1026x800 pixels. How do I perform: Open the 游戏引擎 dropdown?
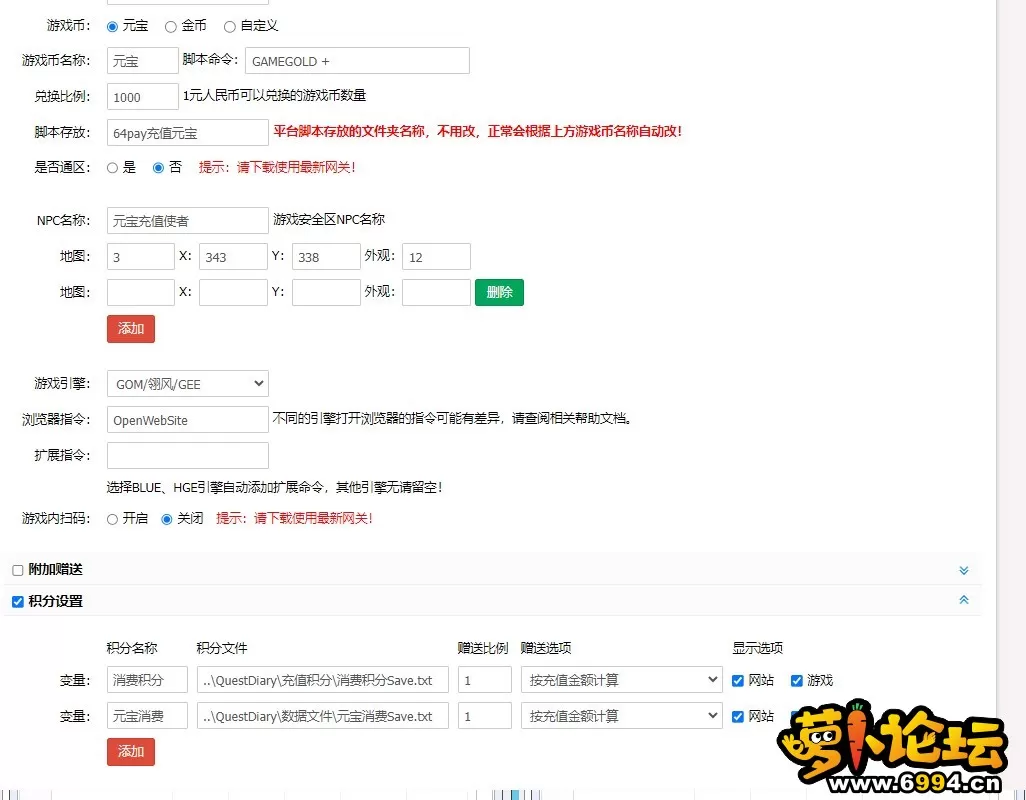coord(187,384)
